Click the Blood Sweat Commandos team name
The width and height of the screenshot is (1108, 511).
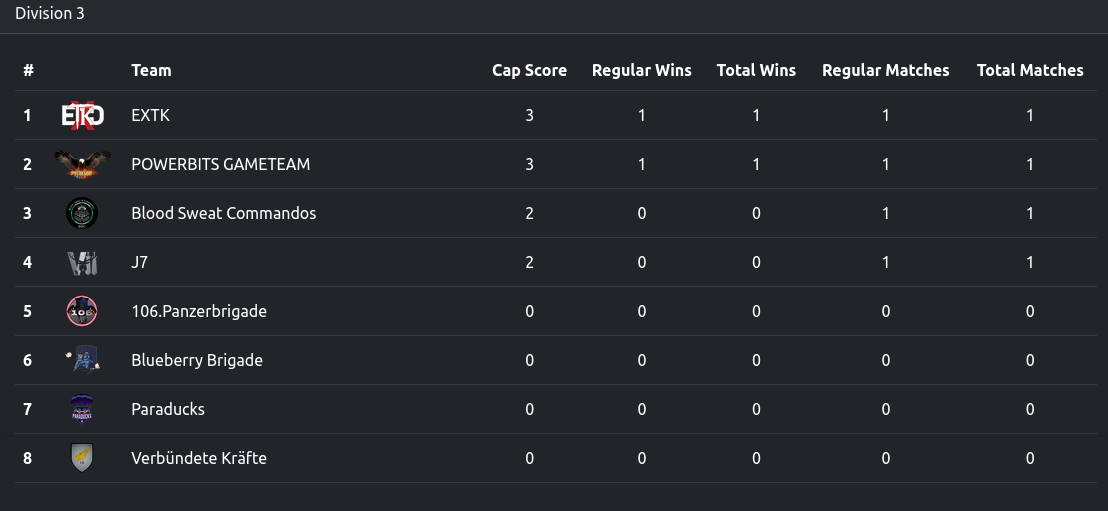[223, 213]
